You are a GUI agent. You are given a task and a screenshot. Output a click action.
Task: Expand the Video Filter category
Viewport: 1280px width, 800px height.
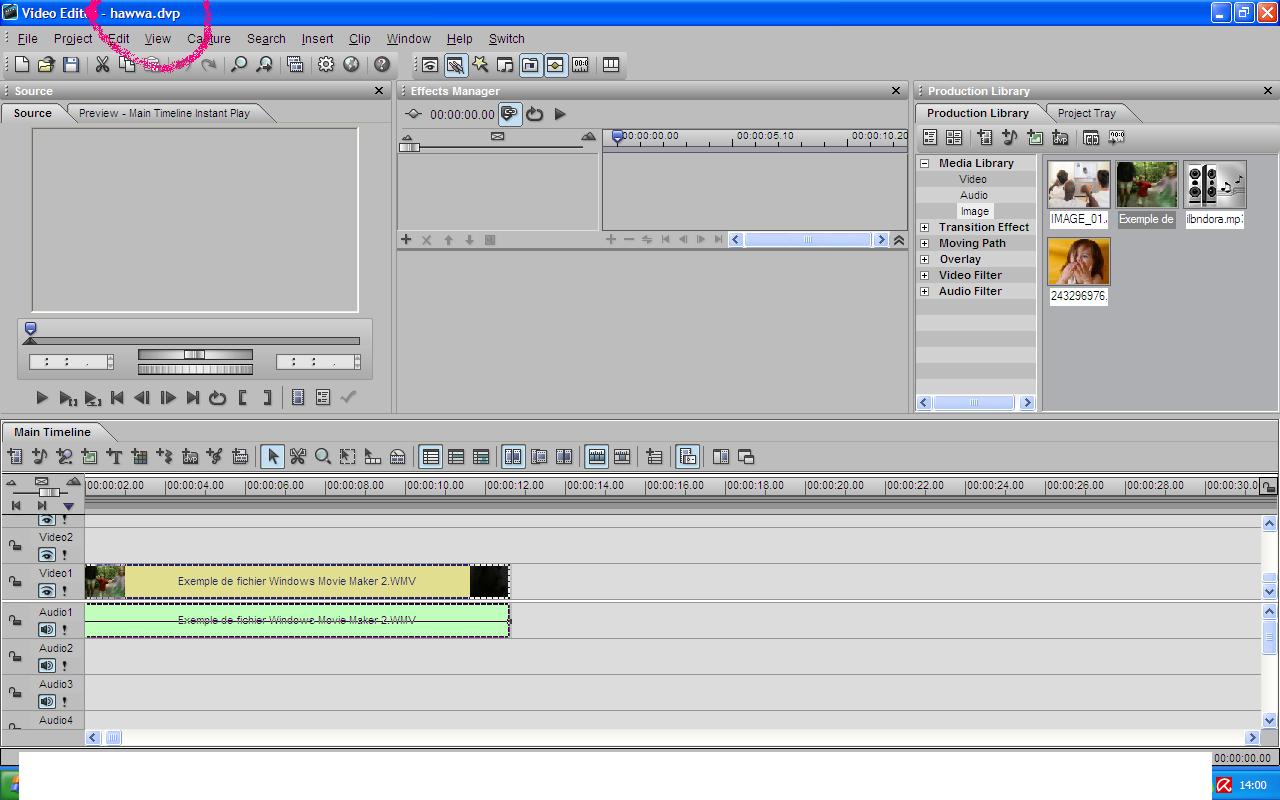pyautogui.click(x=924, y=275)
